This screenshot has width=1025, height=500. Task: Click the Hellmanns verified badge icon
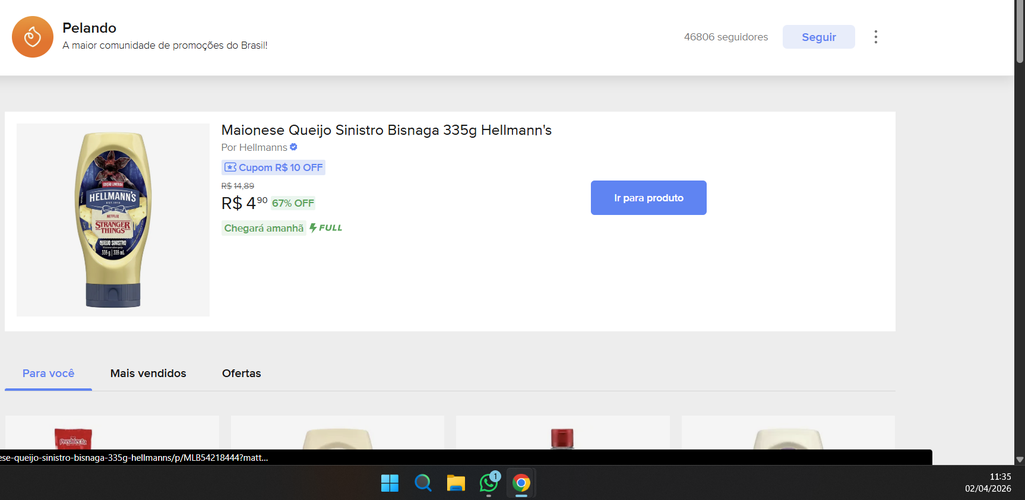click(x=294, y=147)
